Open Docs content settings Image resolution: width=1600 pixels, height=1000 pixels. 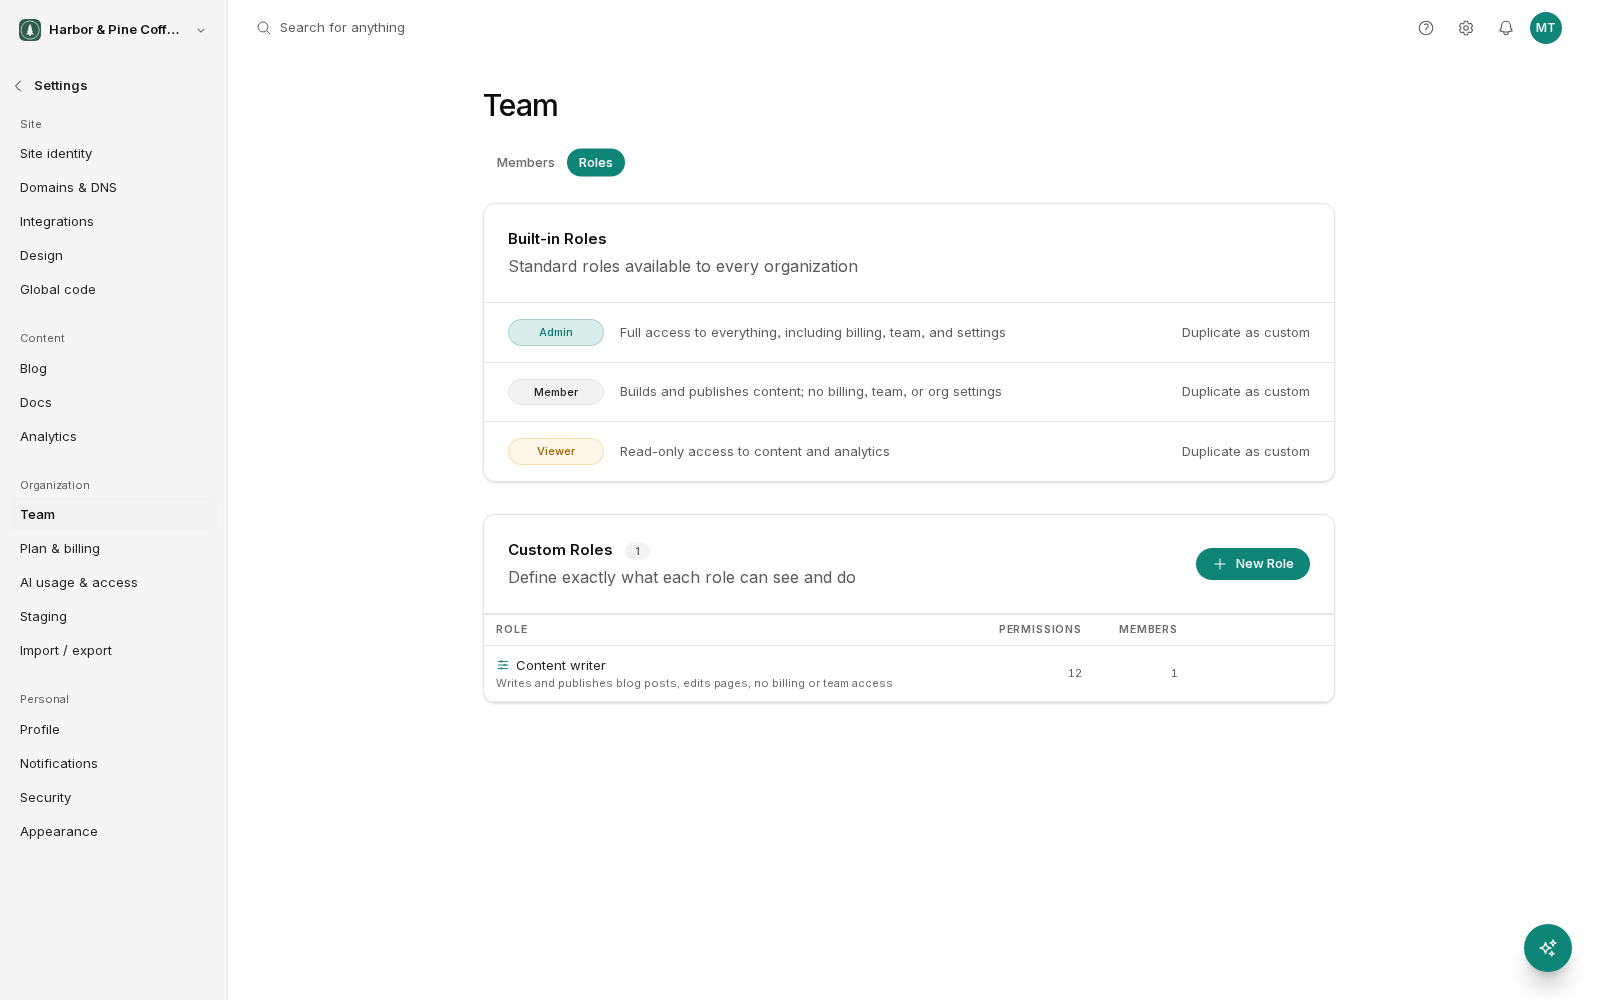[x=113, y=403]
